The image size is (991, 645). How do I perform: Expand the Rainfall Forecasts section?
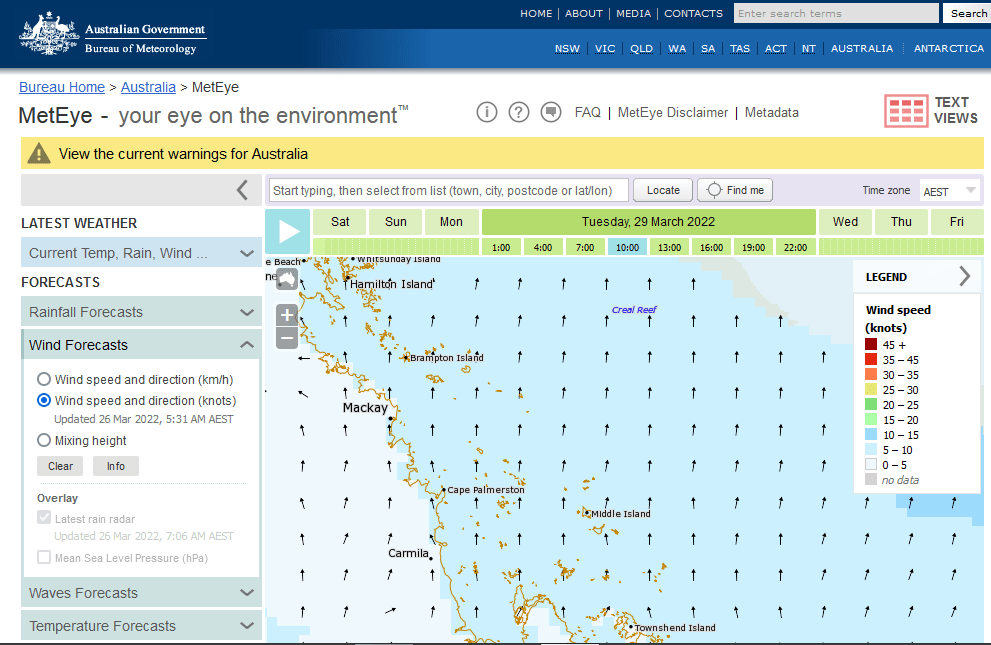140,312
